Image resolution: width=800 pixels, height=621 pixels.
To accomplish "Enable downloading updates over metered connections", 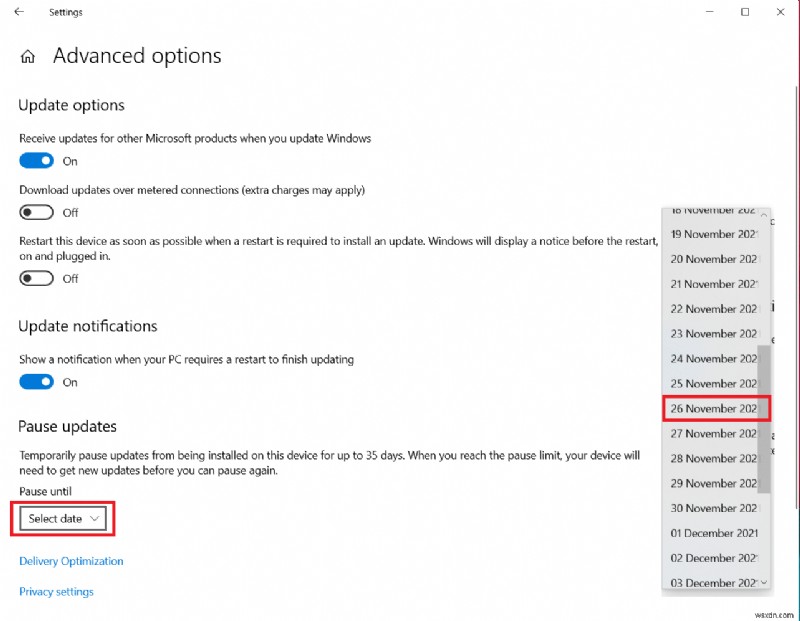I will click(x=36, y=212).
